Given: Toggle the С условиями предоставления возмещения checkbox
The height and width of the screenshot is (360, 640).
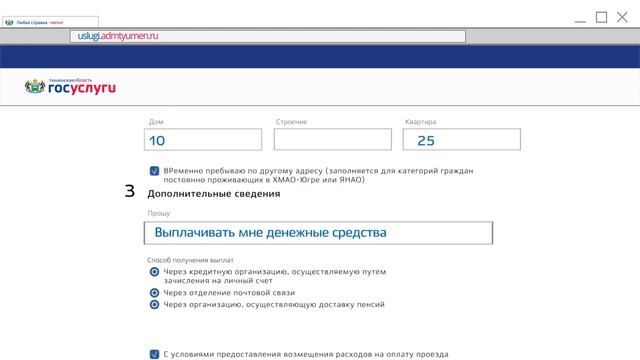Looking at the screenshot, I should click(x=154, y=354).
